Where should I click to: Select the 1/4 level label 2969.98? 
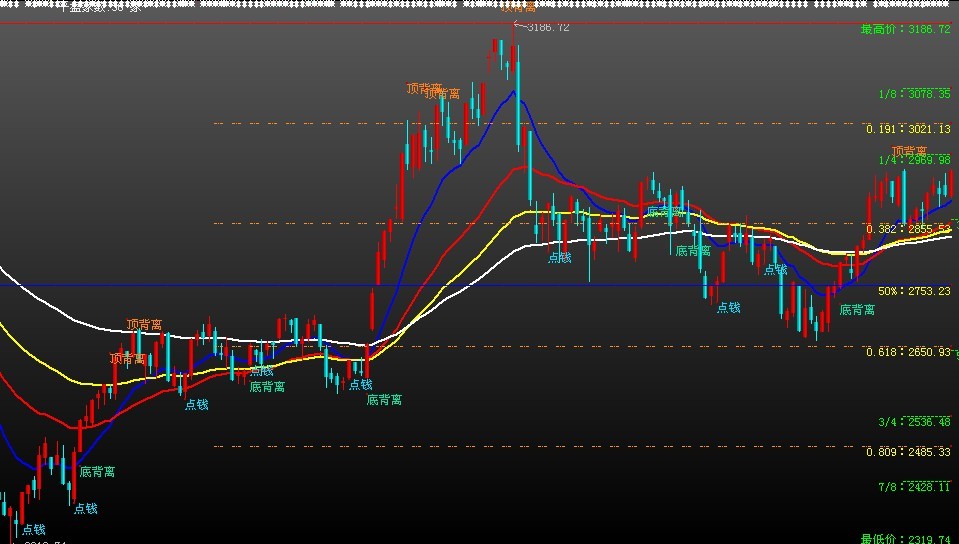[914, 160]
